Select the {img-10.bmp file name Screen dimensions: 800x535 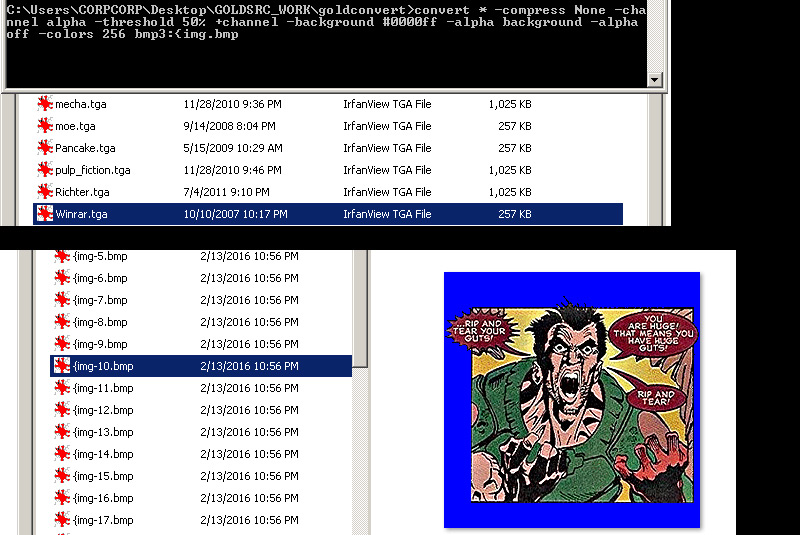(x=103, y=366)
